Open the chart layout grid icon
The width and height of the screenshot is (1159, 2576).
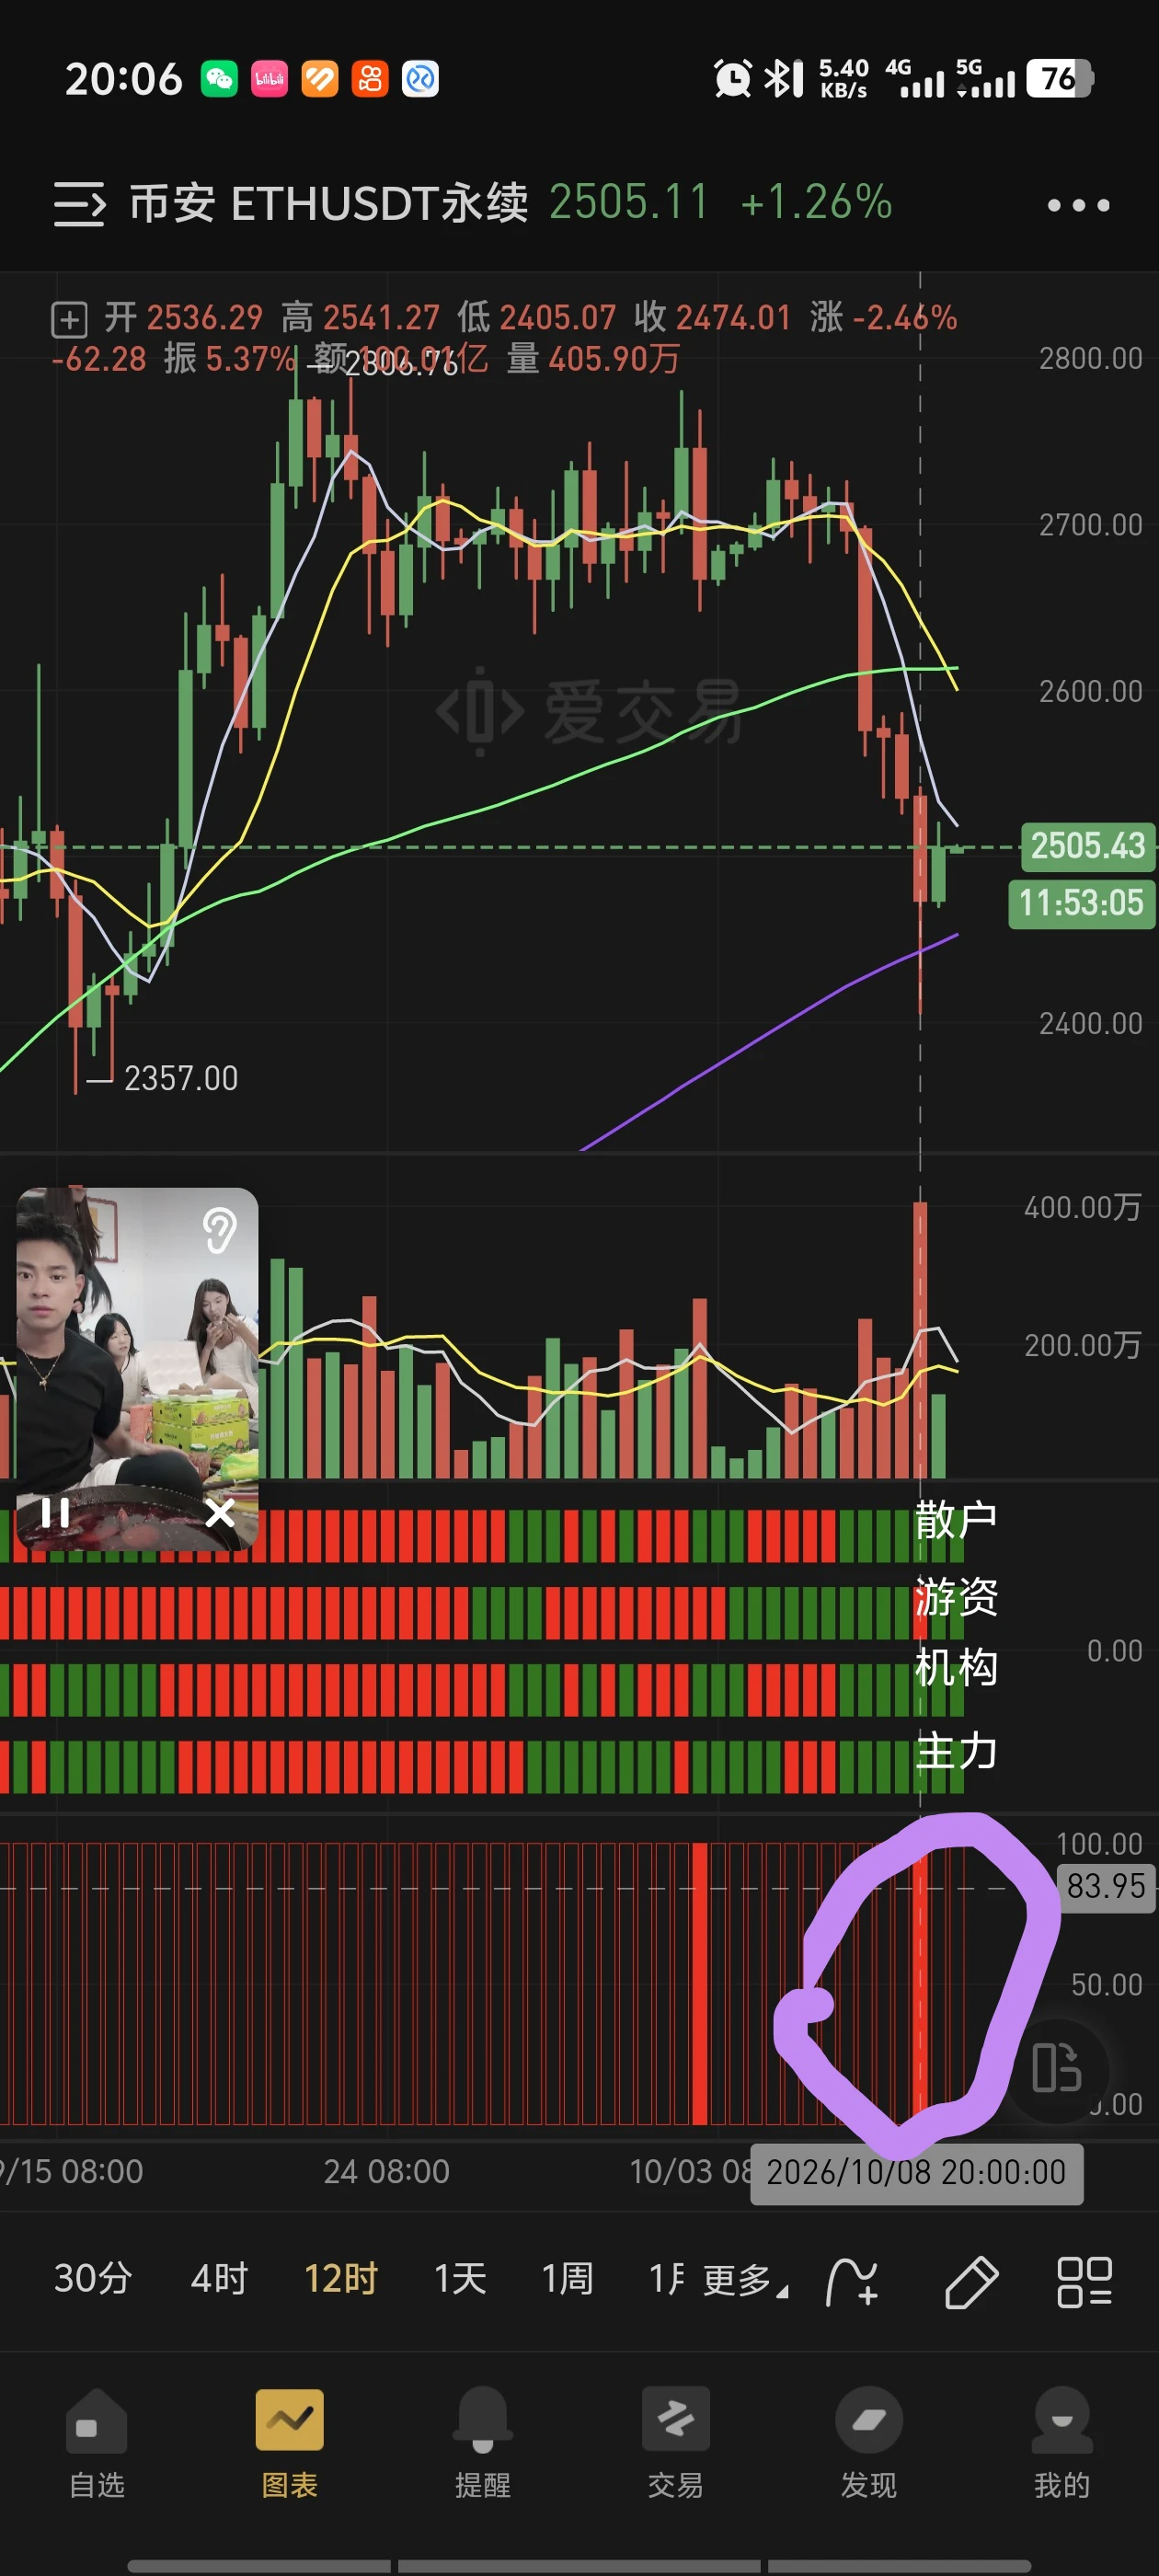1085,2282
